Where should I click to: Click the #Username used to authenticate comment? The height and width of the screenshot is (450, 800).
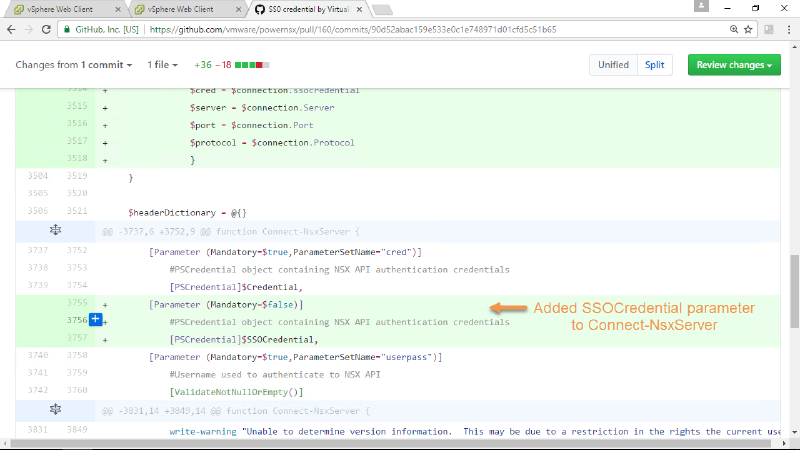coord(275,374)
